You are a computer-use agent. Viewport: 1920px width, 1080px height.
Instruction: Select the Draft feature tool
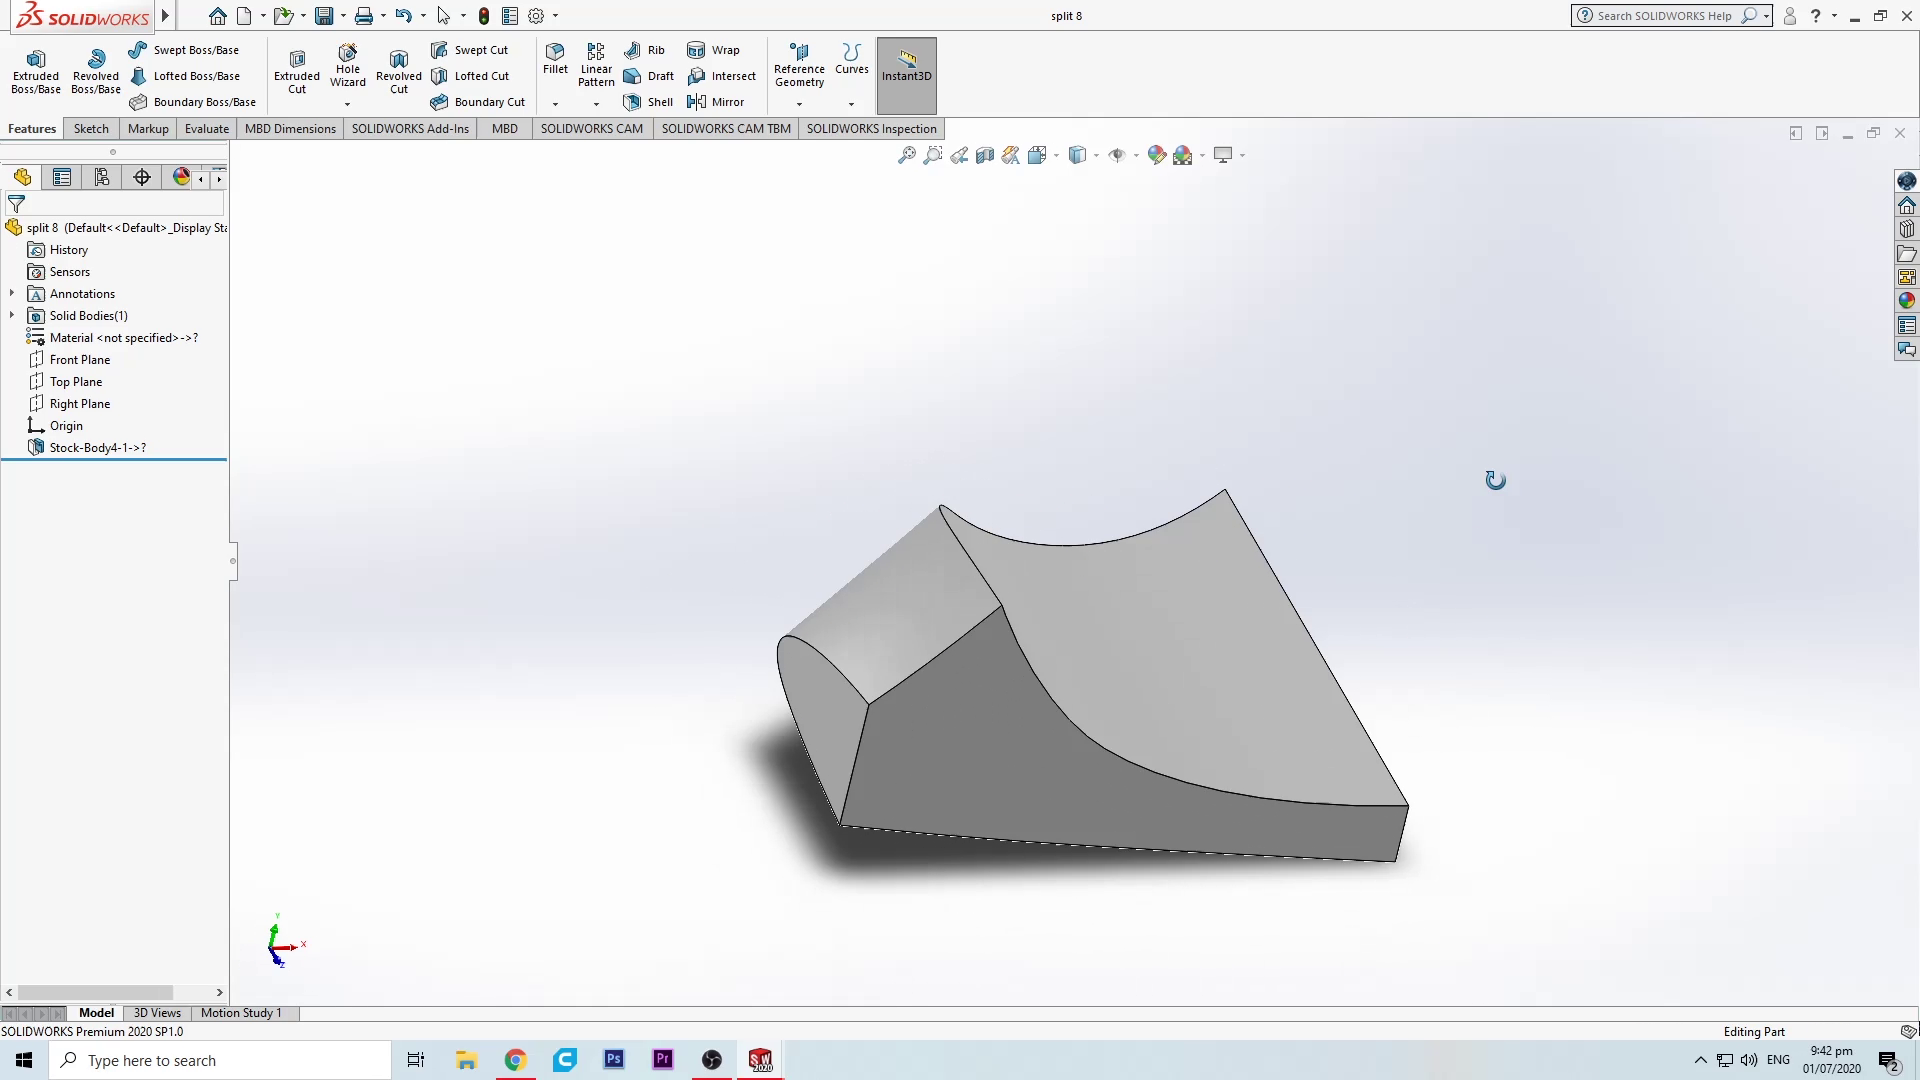pyautogui.click(x=648, y=76)
